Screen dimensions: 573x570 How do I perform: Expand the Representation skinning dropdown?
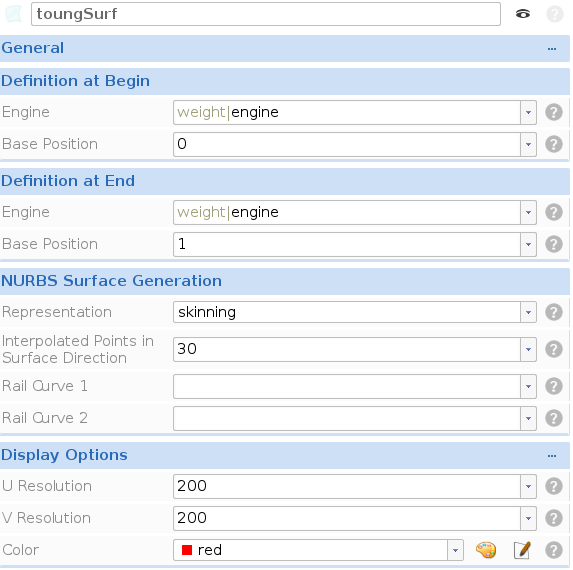tap(528, 312)
